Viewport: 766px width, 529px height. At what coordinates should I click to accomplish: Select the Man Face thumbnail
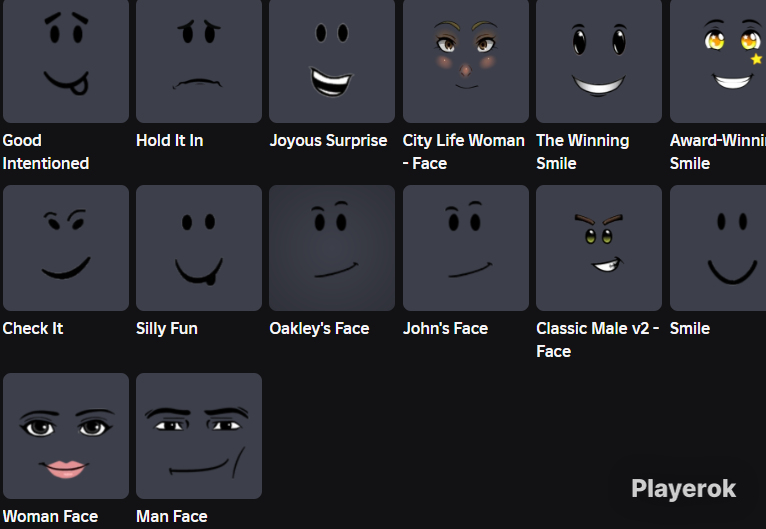tap(199, 436)
